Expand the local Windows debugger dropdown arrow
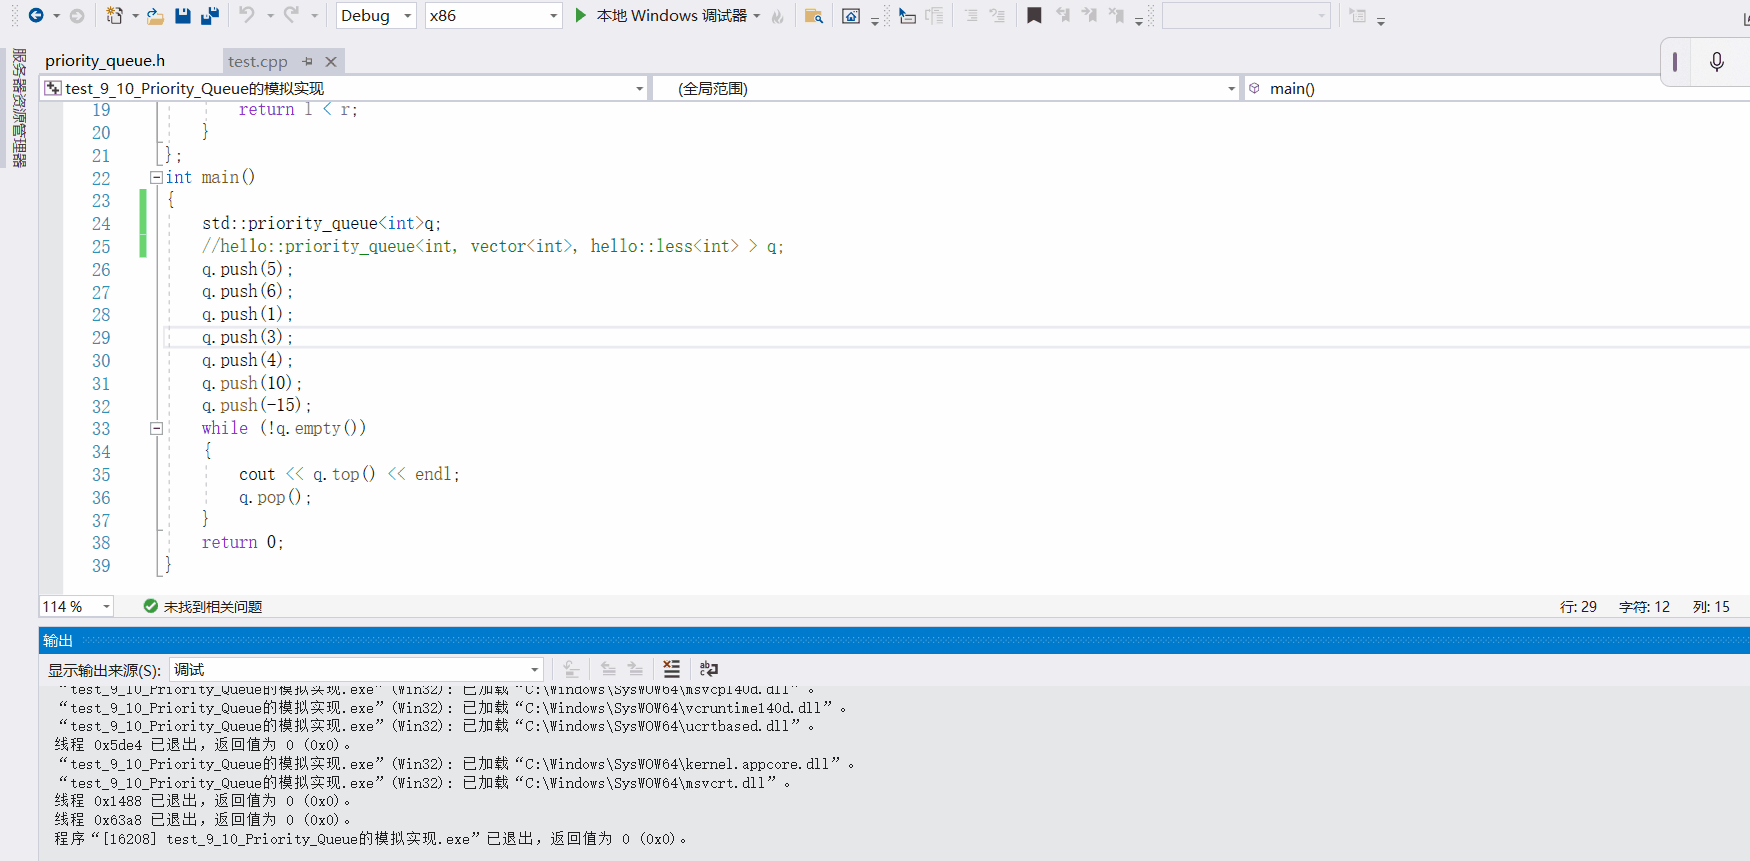 pyautogui.click(x=757, y=16)
